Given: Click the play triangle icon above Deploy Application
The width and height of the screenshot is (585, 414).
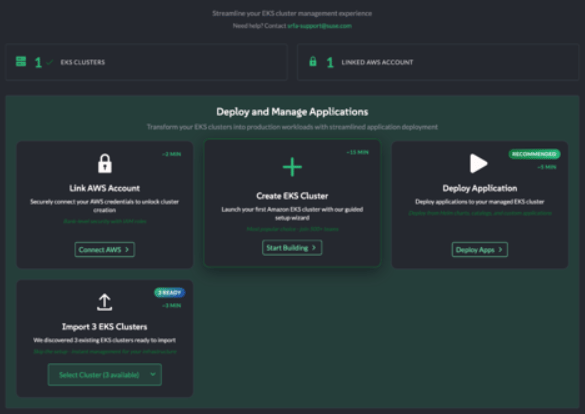Looking at the screenshot, I should pos(479,163).
